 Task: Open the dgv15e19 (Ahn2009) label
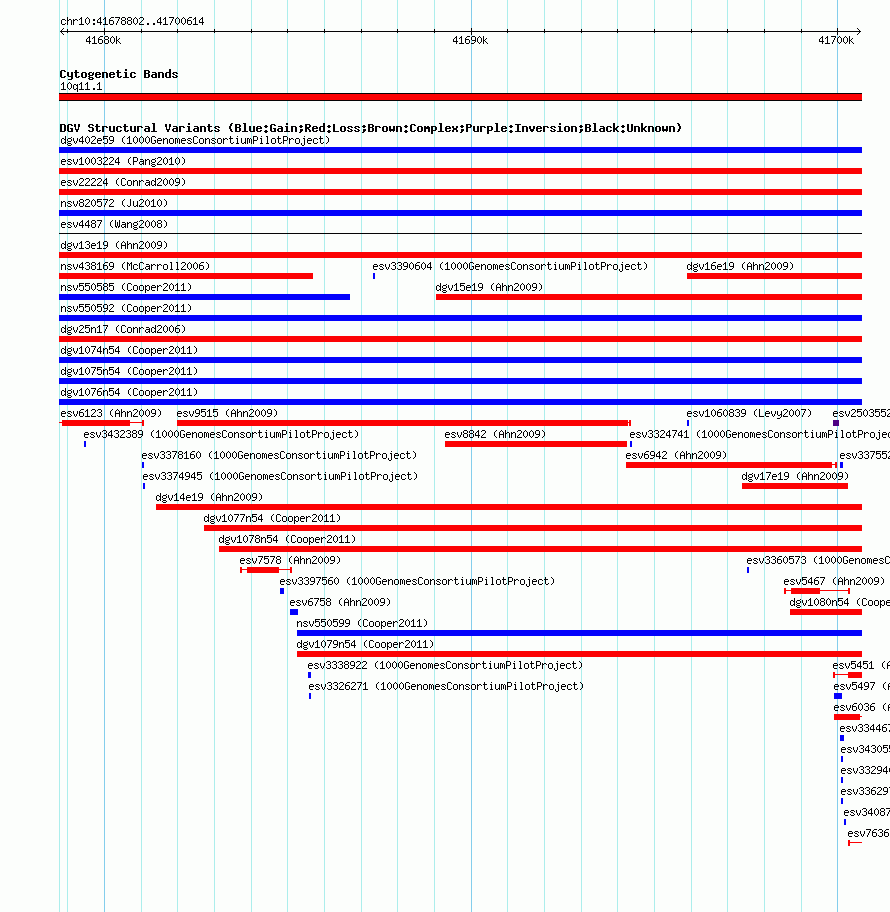(x=489, y=287)
